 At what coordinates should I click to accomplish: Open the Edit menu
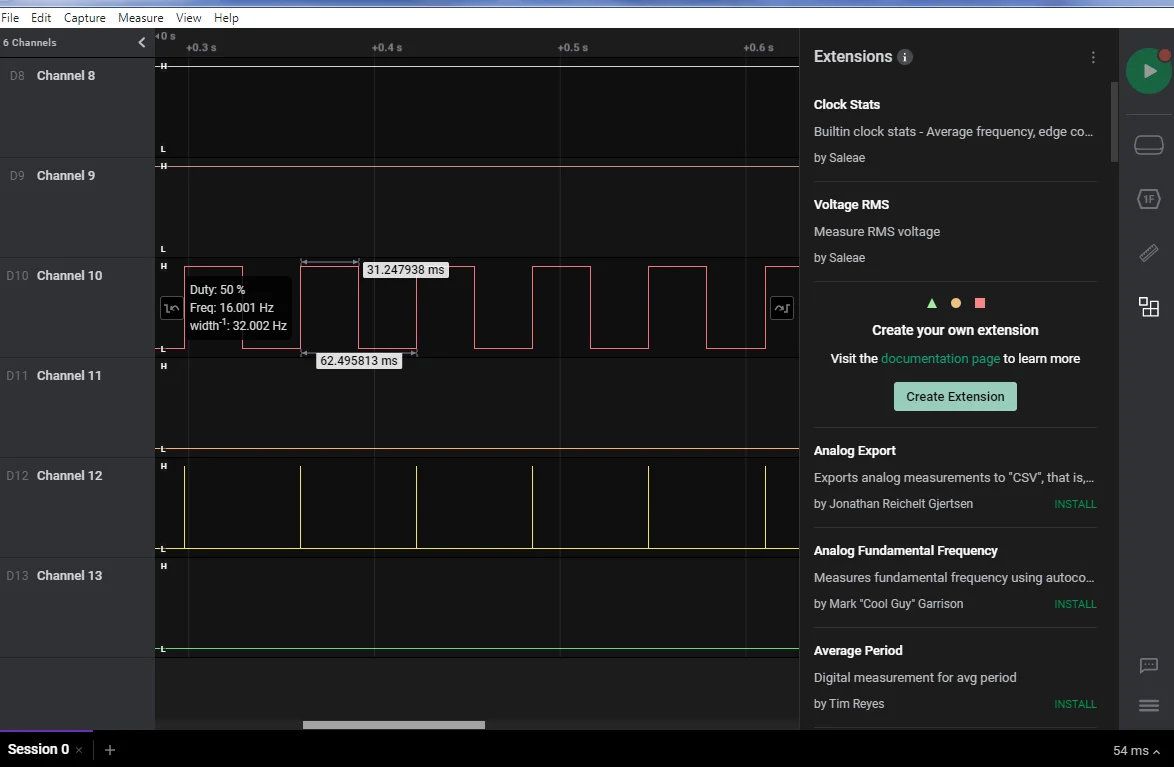point(41,17)
